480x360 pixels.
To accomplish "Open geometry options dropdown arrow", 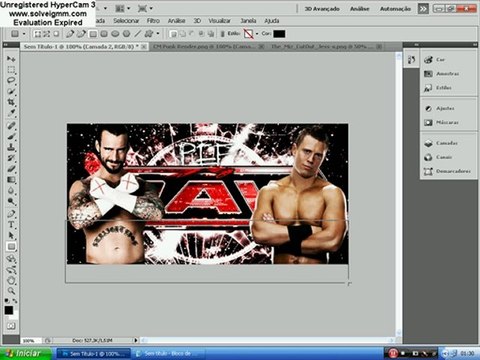I will tap(158, 34).
